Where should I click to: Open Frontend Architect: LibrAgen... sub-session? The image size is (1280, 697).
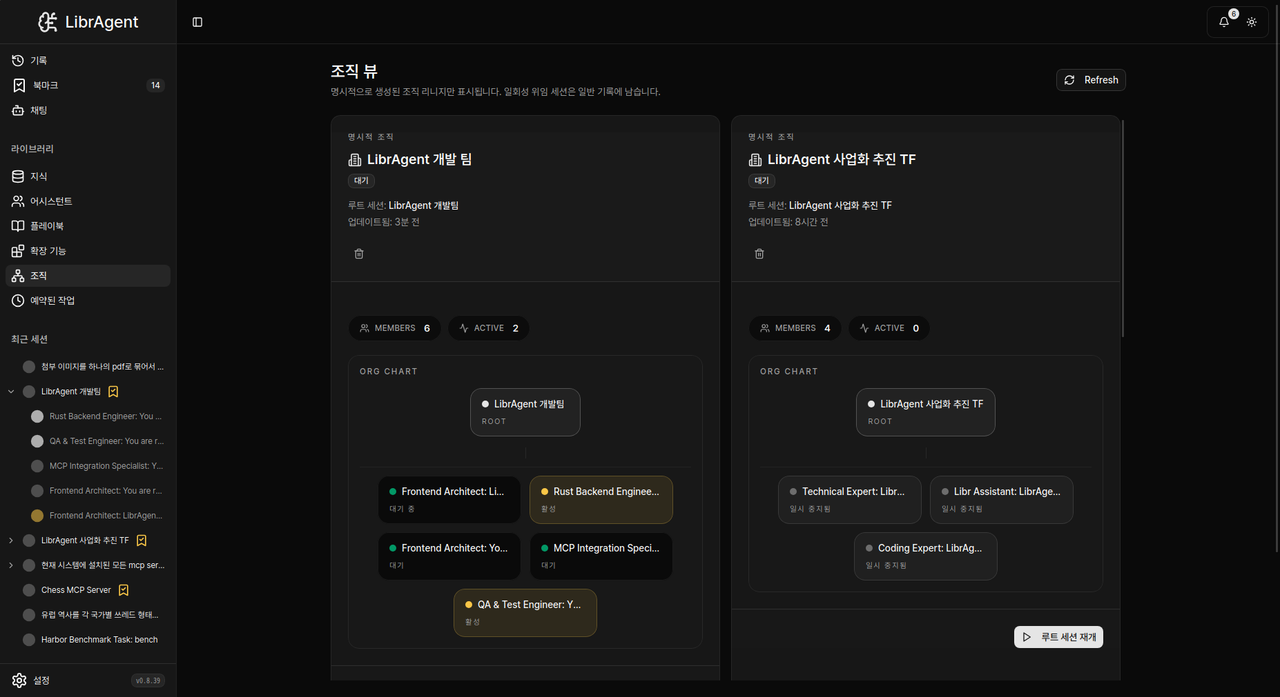click(x=98, y=516)
